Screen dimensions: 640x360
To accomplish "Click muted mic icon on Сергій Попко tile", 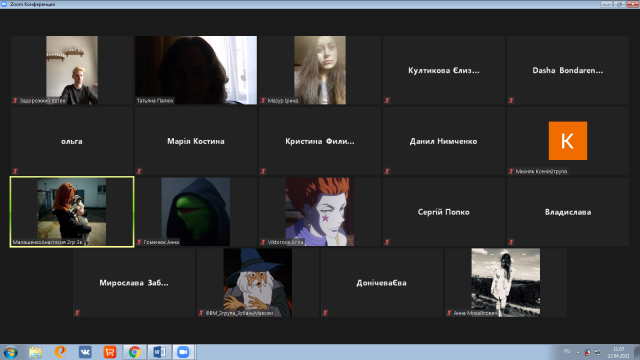I will pos(387,242).
